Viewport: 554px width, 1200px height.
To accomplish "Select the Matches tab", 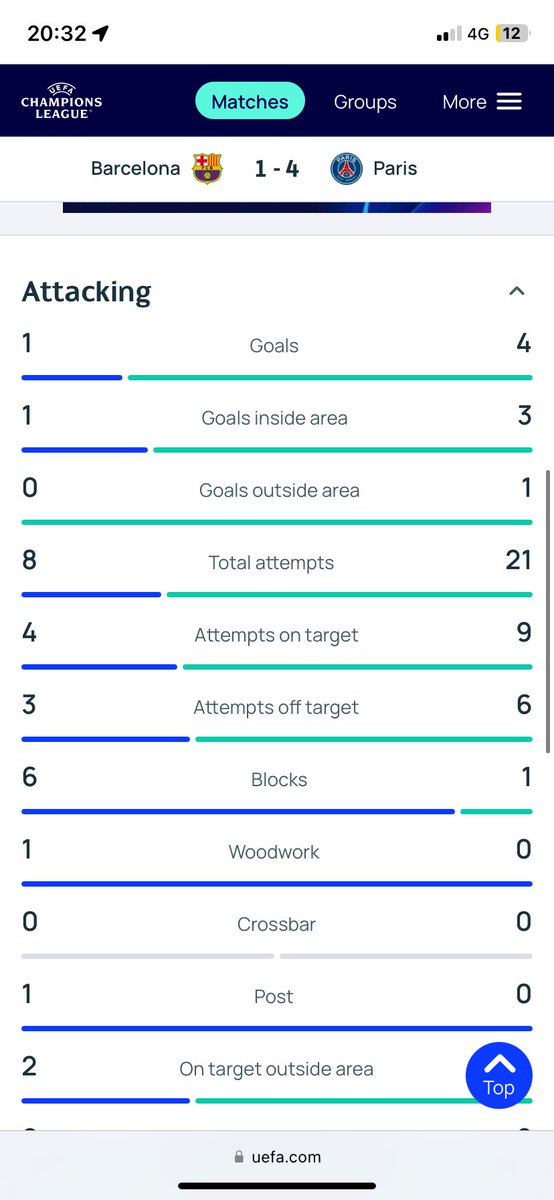I will click(x=250, y=102).
